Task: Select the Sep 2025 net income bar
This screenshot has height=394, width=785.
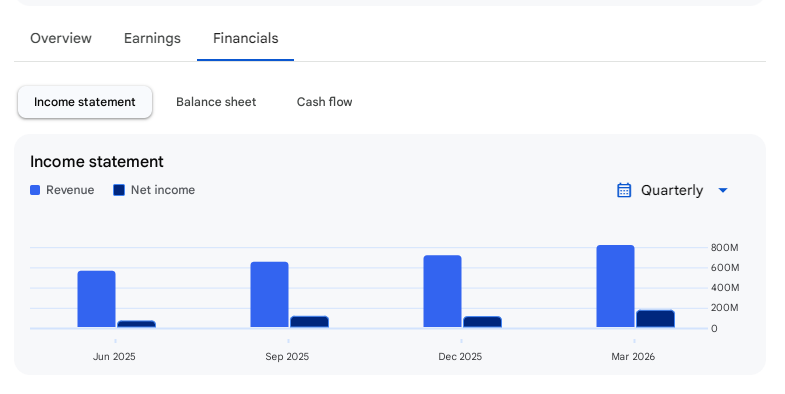Action: pyautogui.click(x=309, y=322)
